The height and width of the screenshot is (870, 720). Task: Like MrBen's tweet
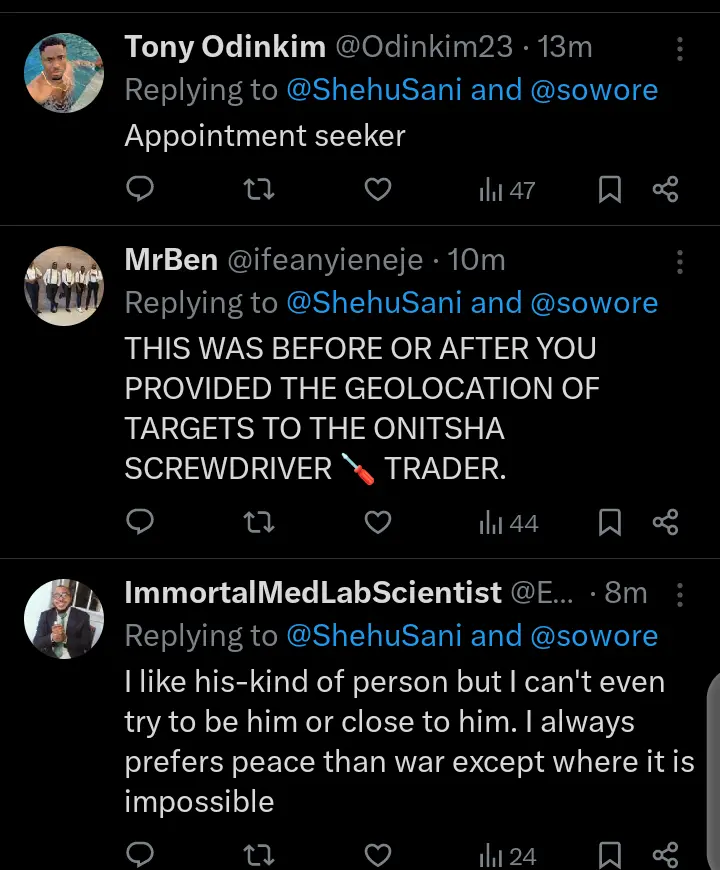pos(377,521)
